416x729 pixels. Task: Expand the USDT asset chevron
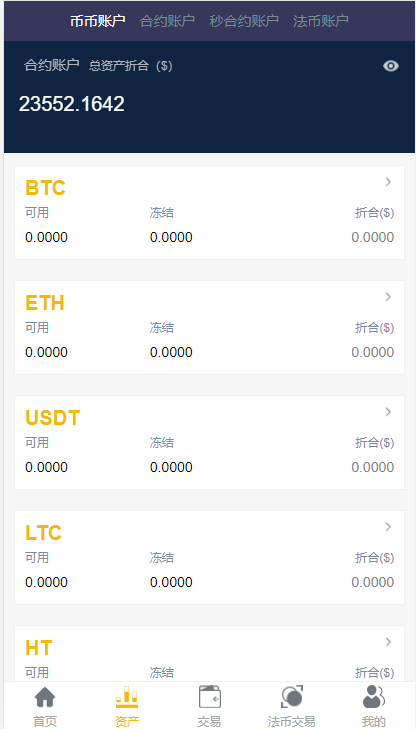click(x=388, y=412)
